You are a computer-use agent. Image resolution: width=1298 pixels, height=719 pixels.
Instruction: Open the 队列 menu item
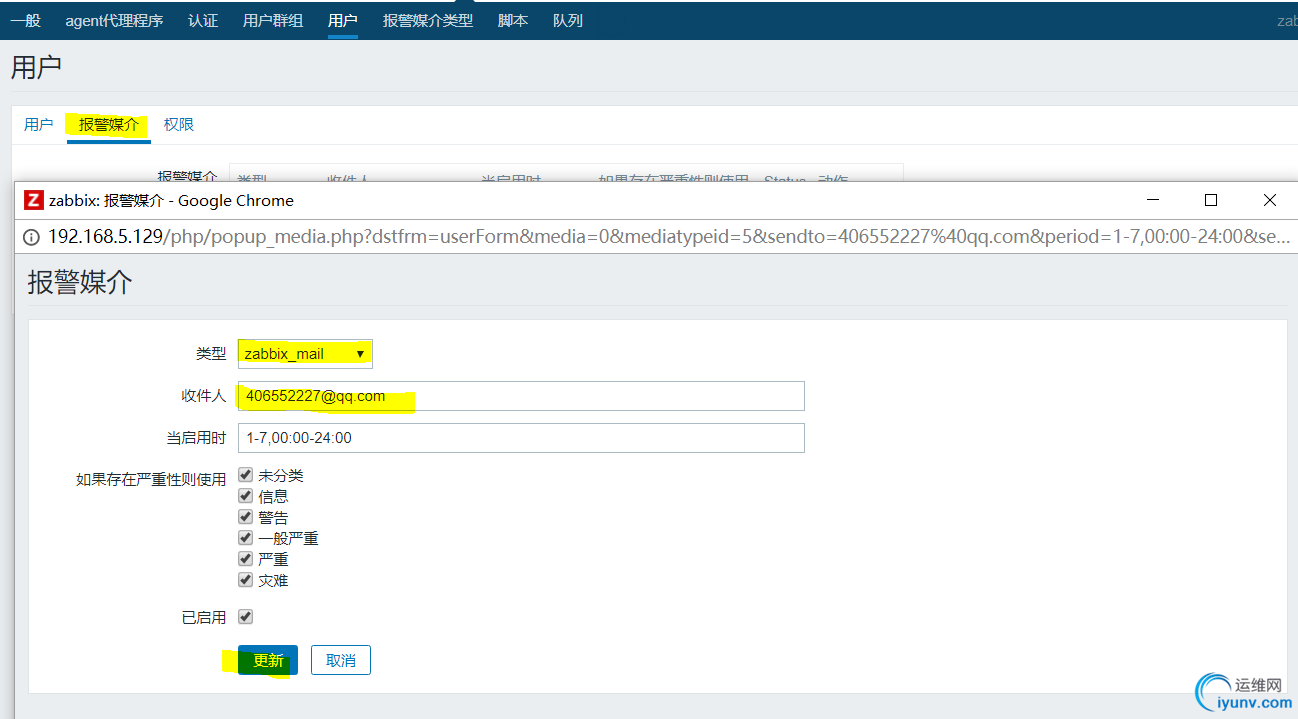point(568,20)
